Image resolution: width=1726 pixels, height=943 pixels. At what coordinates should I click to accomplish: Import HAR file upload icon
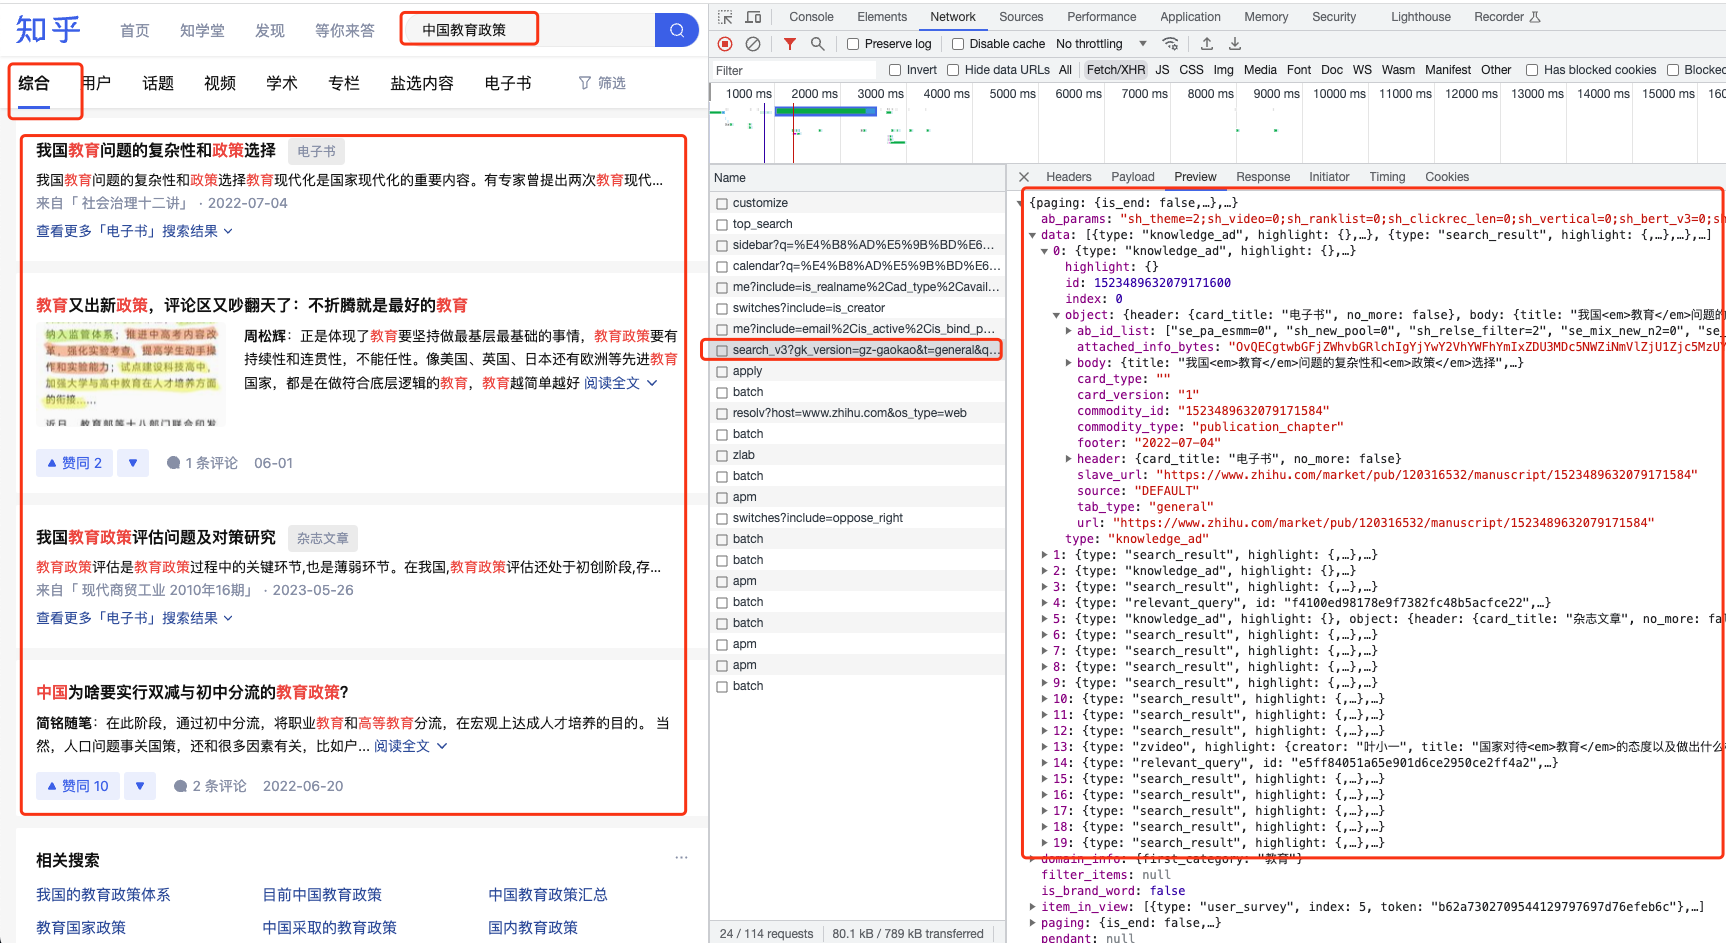(x=1207, y=44)
